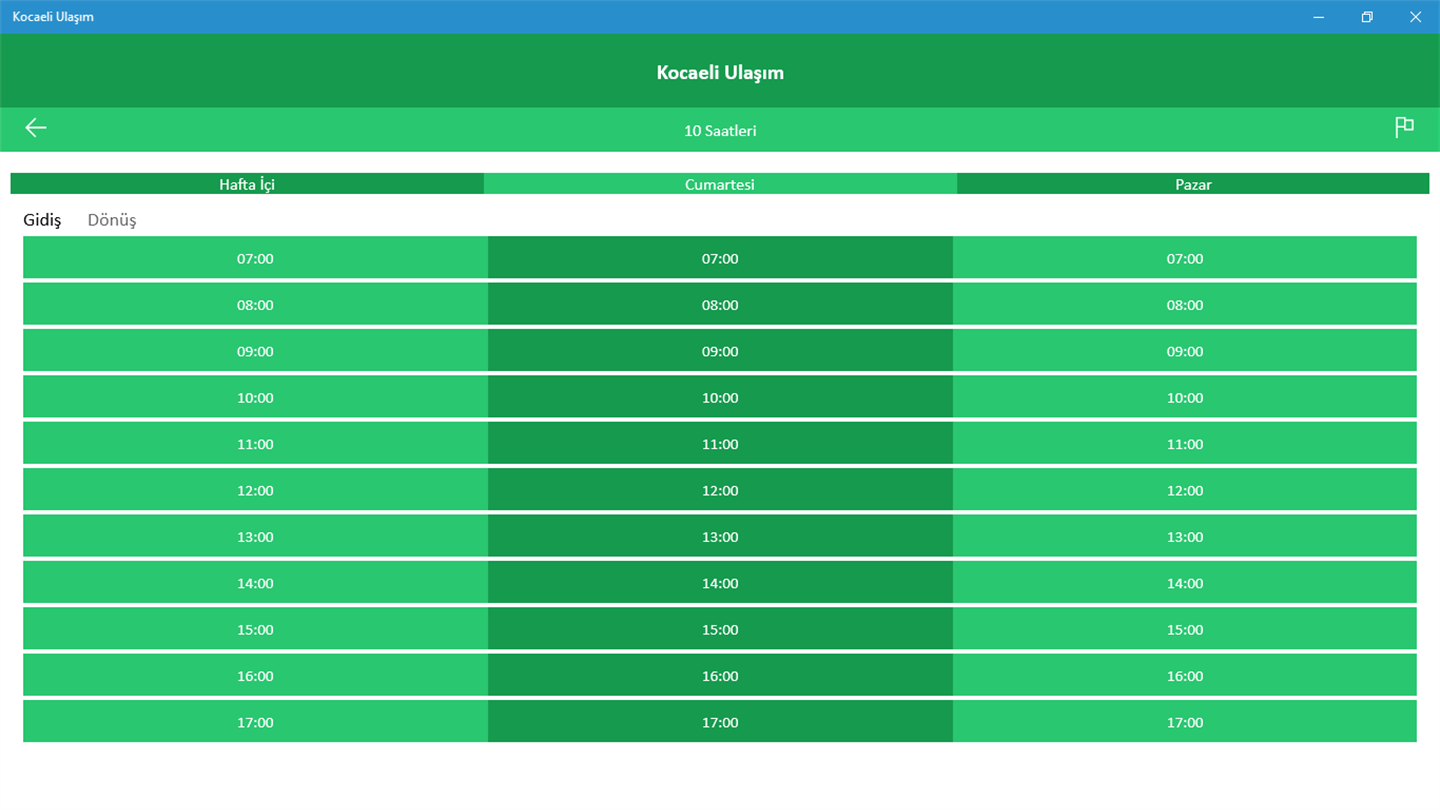Screen dimensions: 1440x810
Task: Choose 13:00 in the Pazar column
Action: (1185, 536)
